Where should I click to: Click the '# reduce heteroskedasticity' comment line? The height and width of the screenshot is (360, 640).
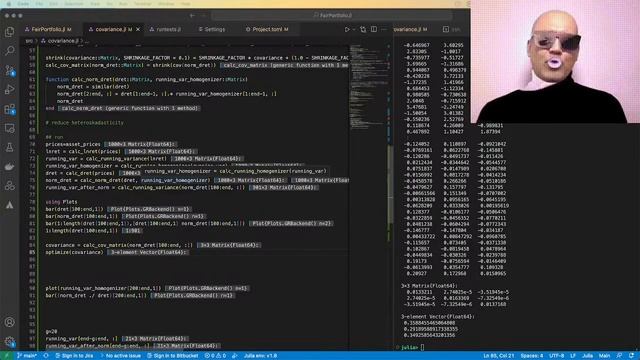click(84, 123)
